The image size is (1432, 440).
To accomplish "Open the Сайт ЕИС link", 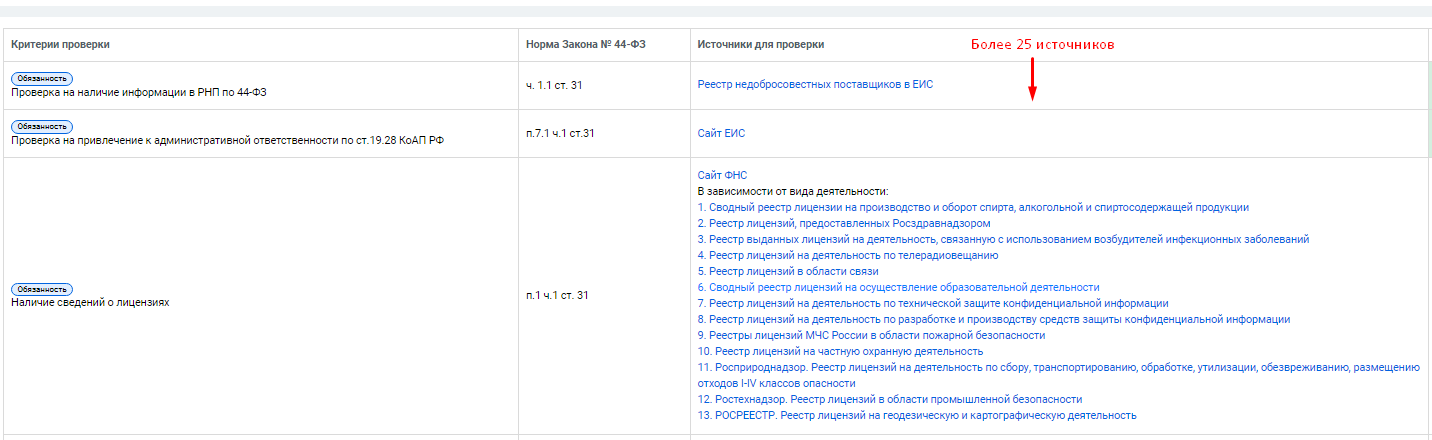I will (x=721, y=133).
